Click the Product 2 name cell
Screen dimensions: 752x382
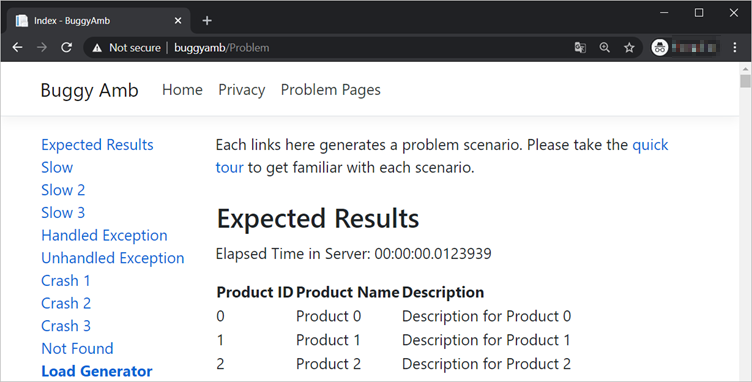pos(329,364)
